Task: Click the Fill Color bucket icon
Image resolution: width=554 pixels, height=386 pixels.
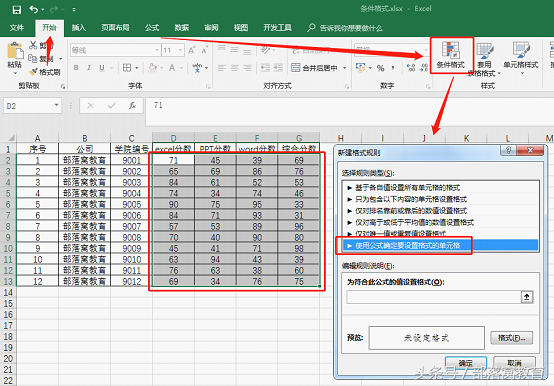Action: [153, 67]
